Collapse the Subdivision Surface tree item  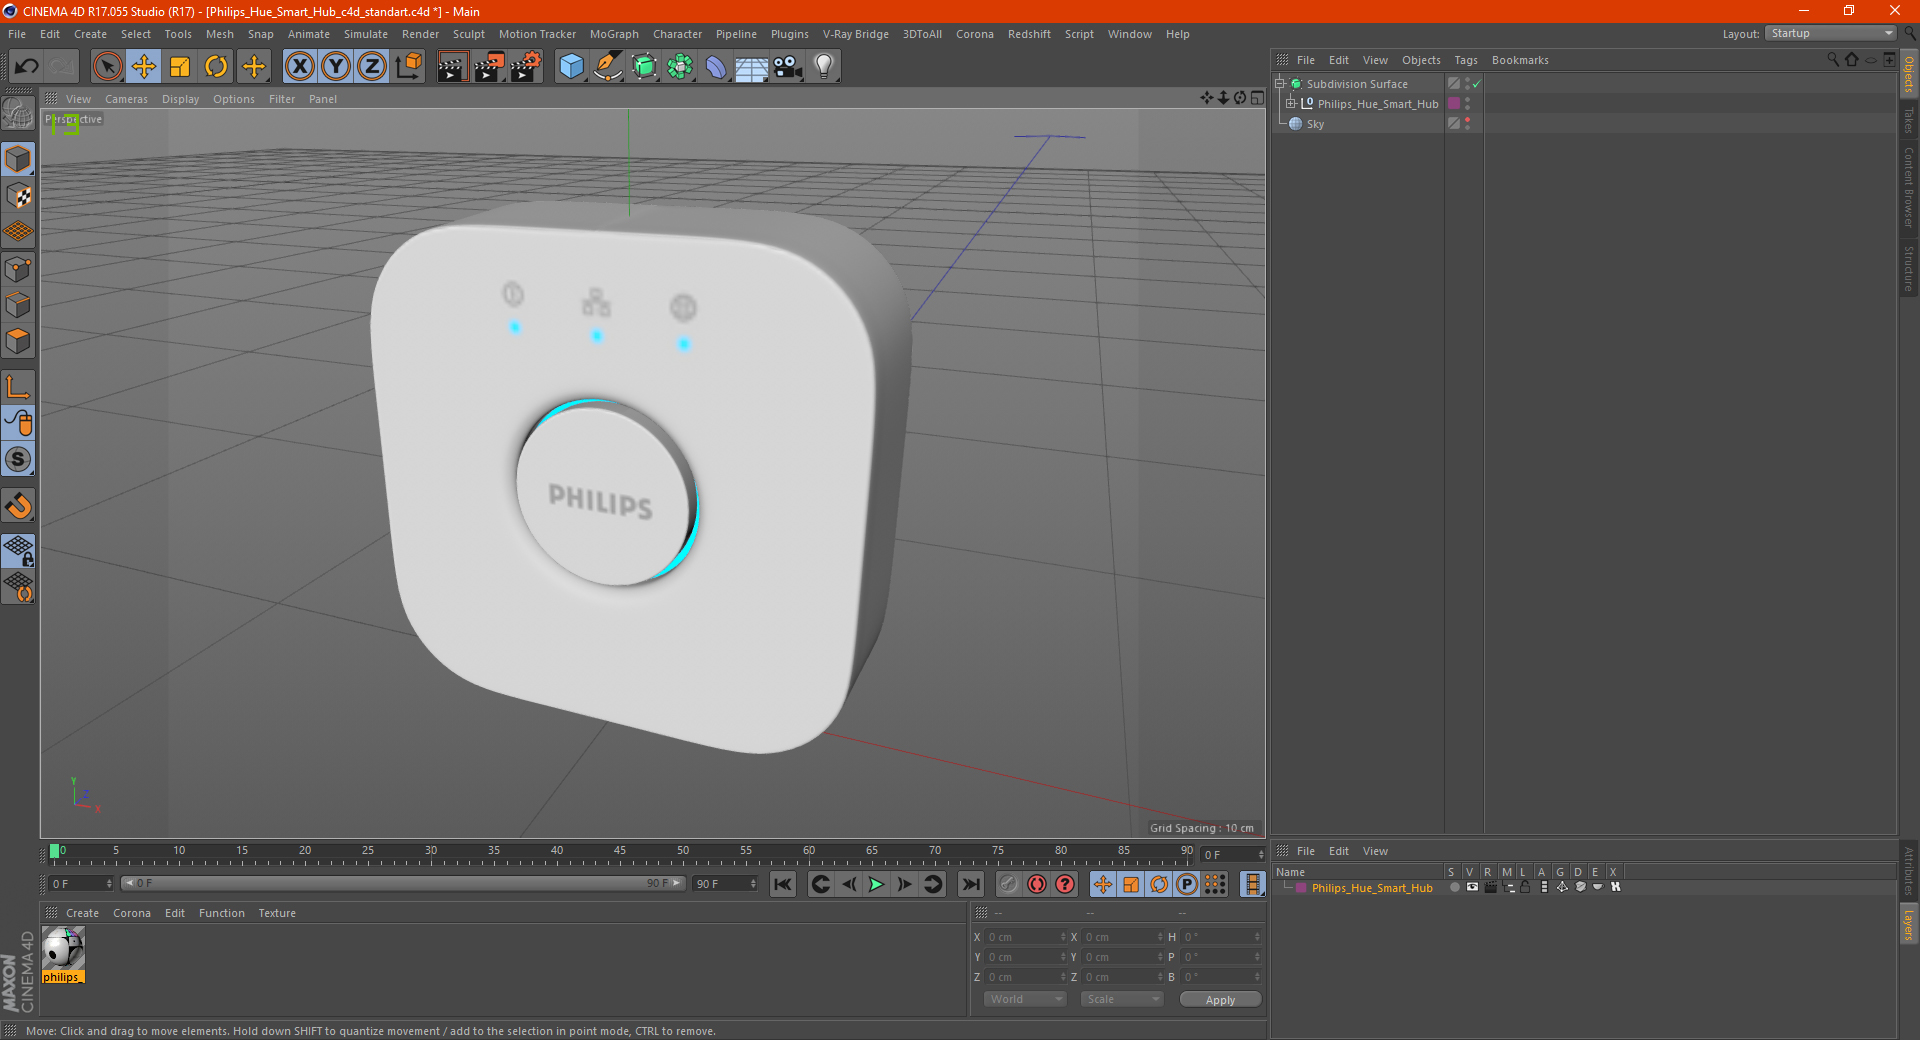1279,84
